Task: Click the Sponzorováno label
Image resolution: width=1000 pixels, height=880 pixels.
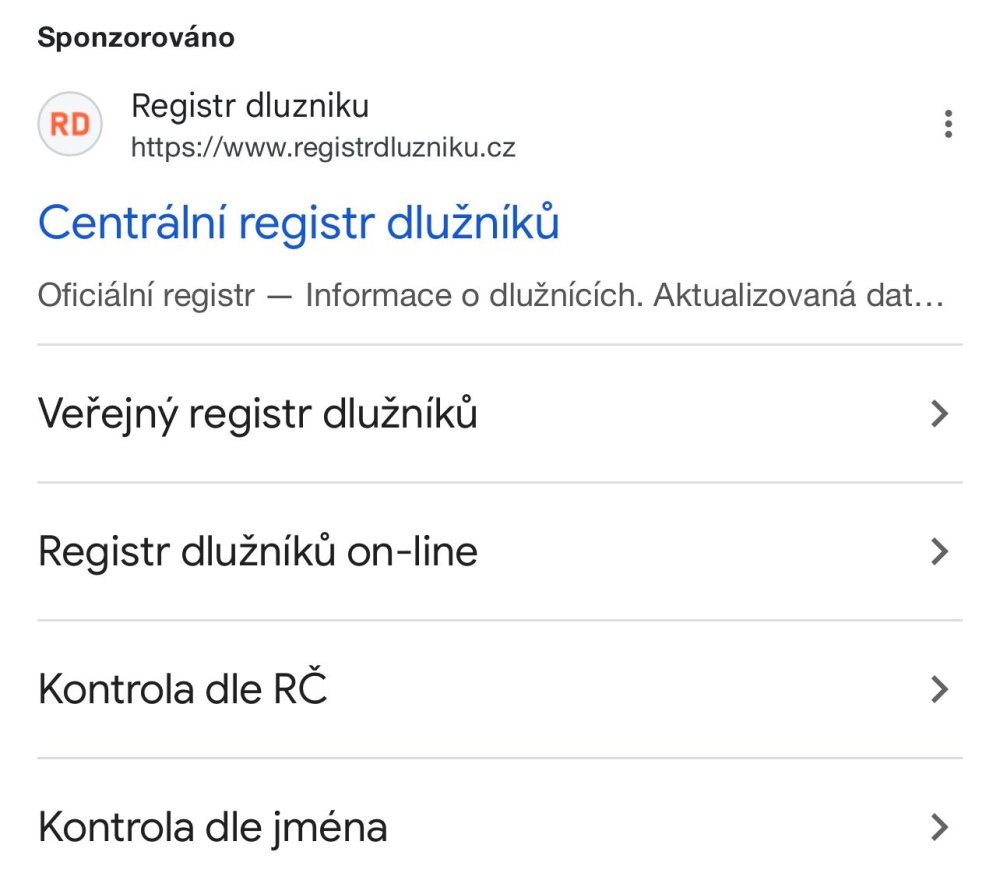Action: click(x=136, y=39)
